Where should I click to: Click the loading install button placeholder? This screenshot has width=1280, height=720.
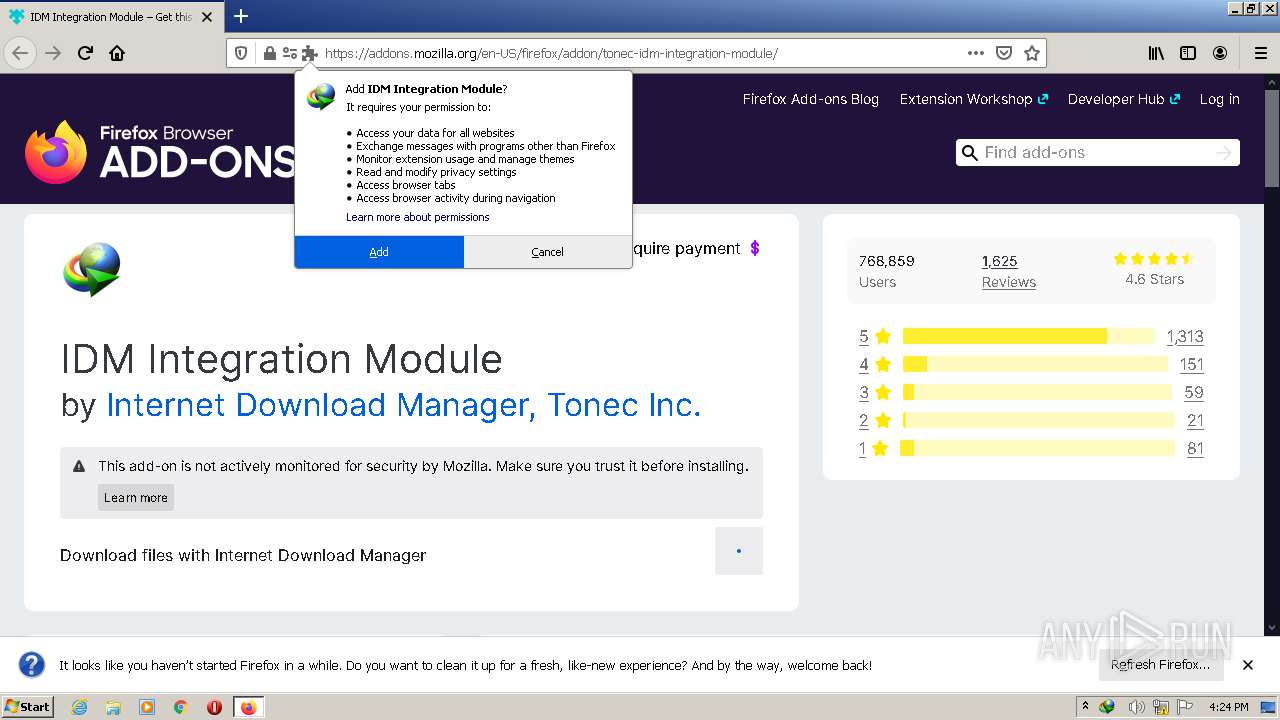tap(739, 551)
